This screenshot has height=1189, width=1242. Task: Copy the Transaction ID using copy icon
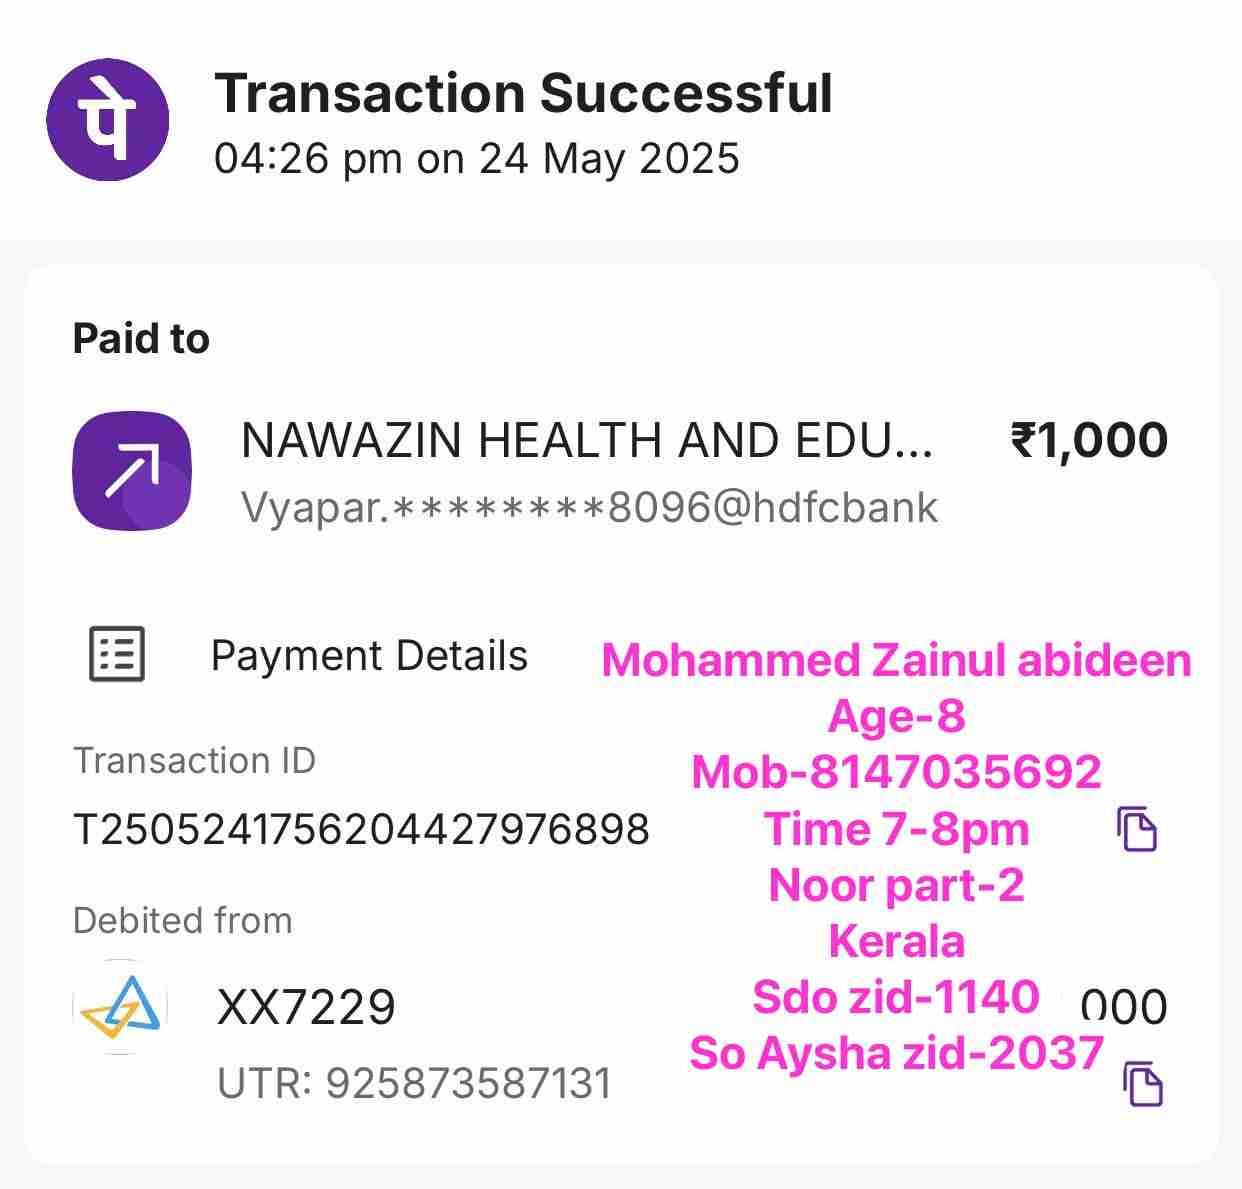coord(1136,829)
